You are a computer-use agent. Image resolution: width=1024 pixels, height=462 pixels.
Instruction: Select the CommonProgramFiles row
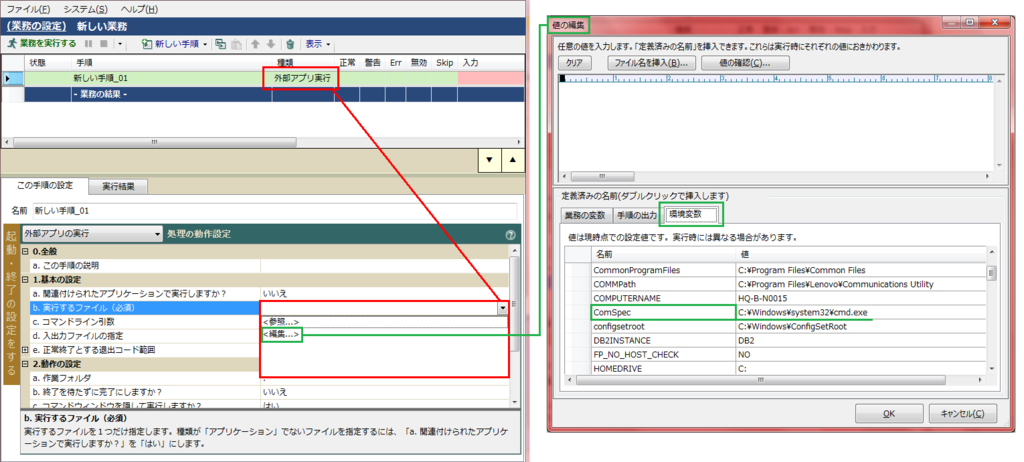coord(775,270)
